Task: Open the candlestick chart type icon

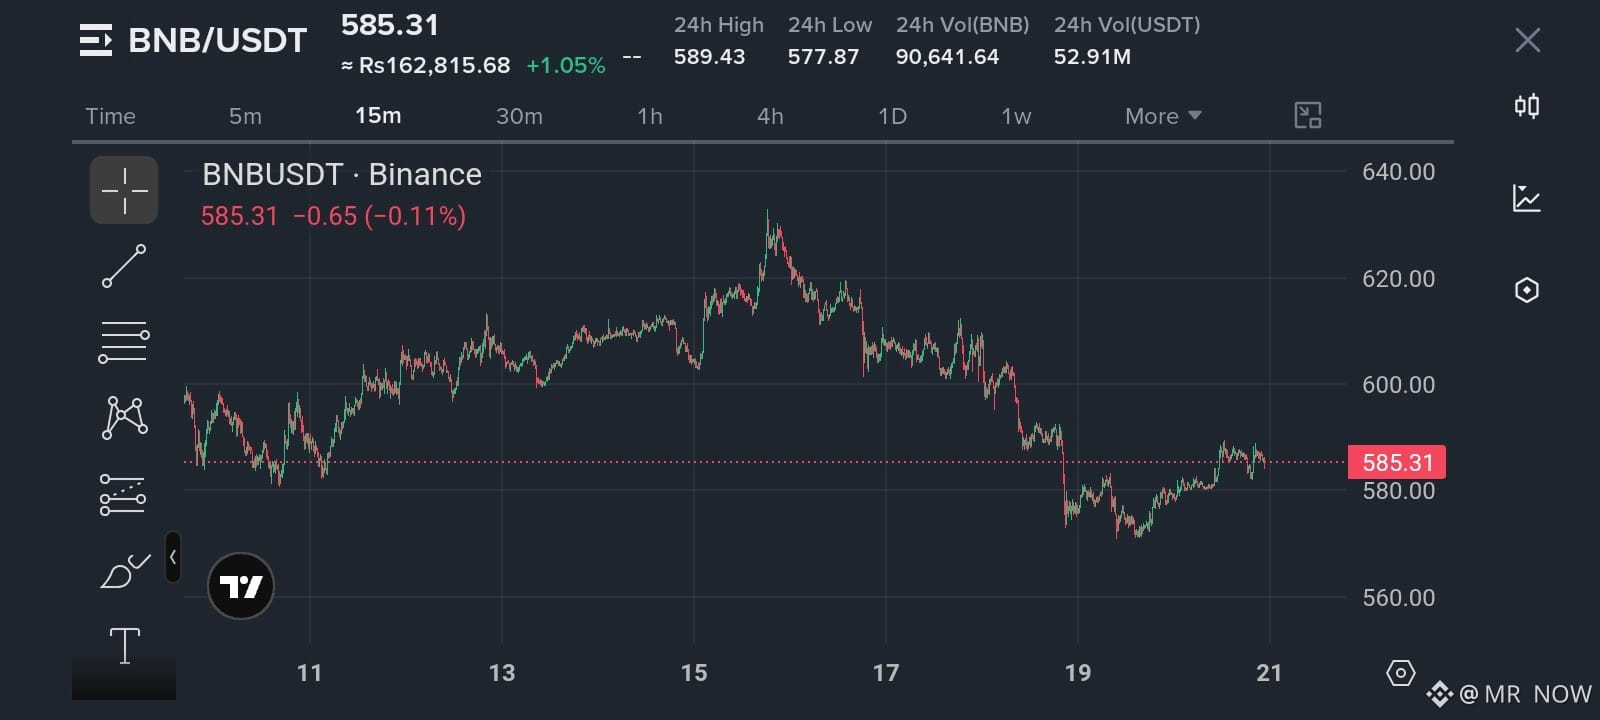Action: (1527, 106)
